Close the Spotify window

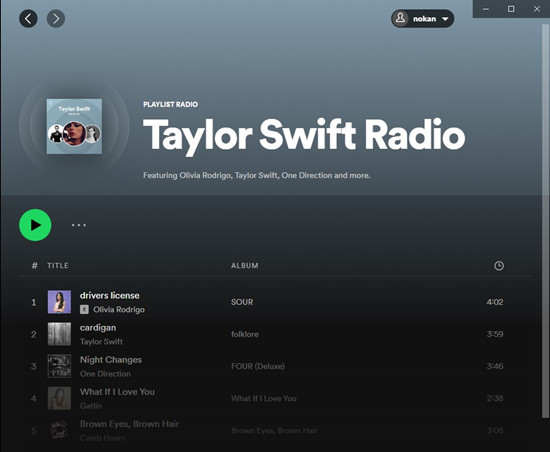click(x=537, y=9)
